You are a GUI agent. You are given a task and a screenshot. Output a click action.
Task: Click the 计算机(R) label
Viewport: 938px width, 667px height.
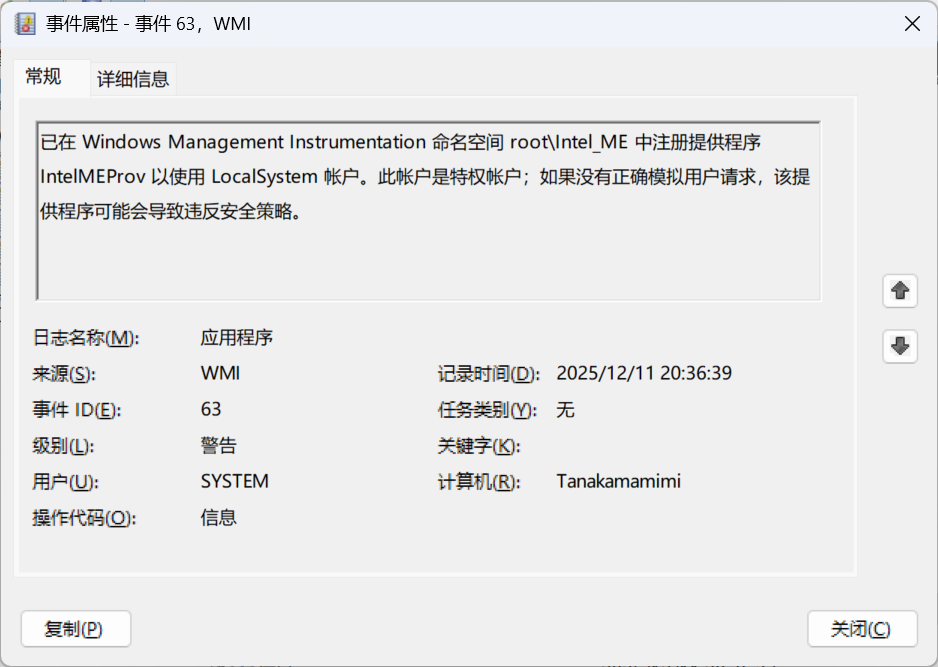pos(479,482)
